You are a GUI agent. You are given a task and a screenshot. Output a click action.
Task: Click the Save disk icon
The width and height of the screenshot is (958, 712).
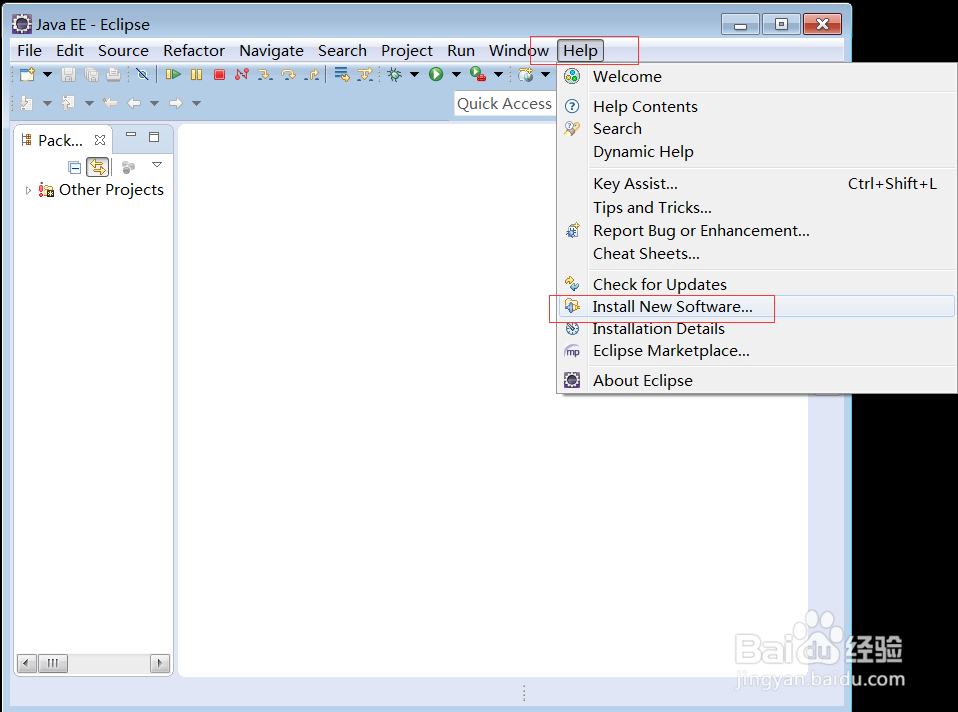pyautogui.click(x=68, y=75)
